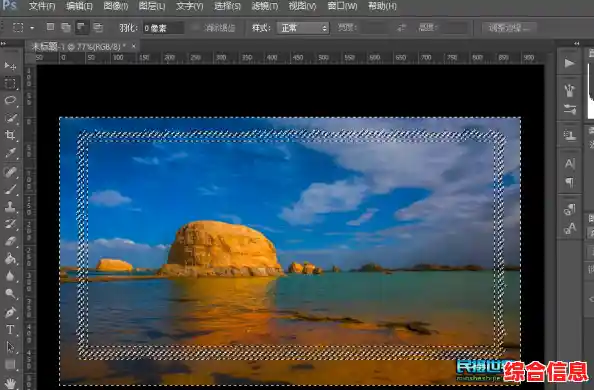Open the 图层(L) menu
This screenshot has width=594, height=390.
click(152, 6)
